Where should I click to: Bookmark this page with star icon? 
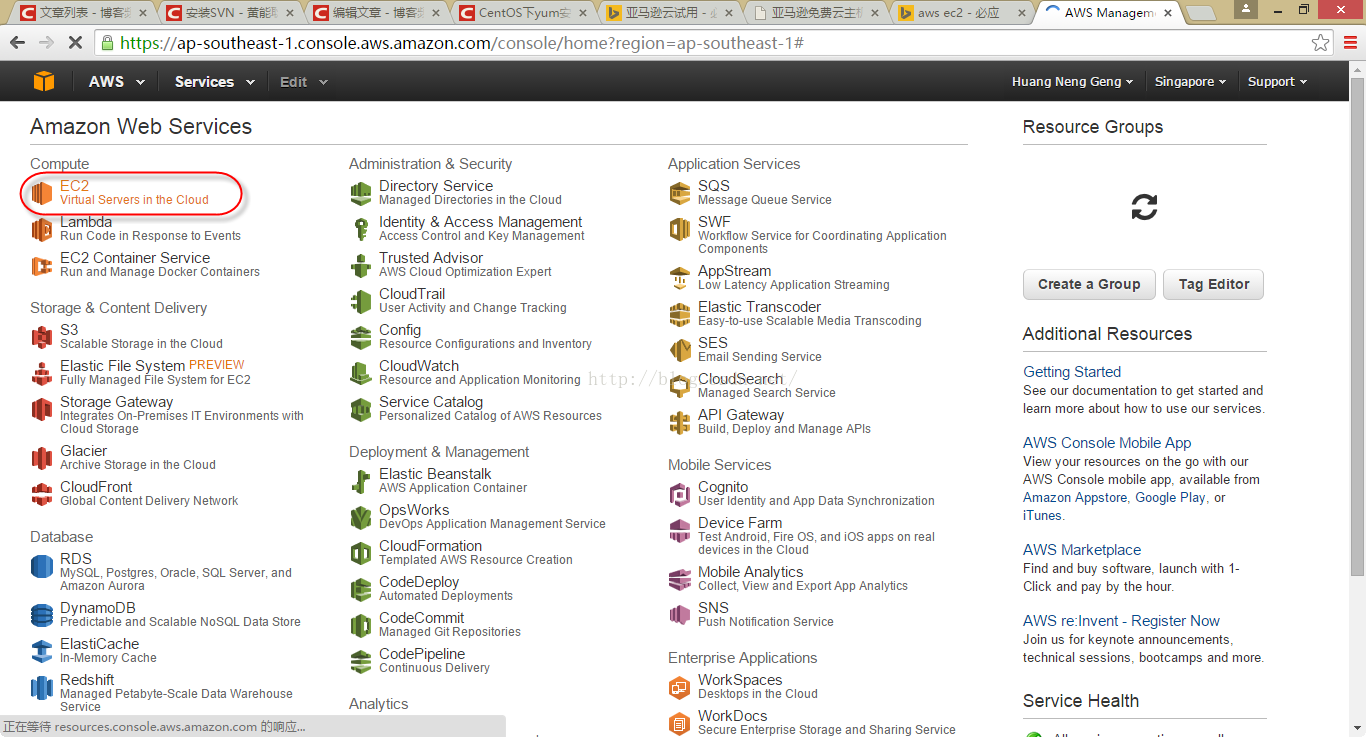click(x=1321, y=43)
